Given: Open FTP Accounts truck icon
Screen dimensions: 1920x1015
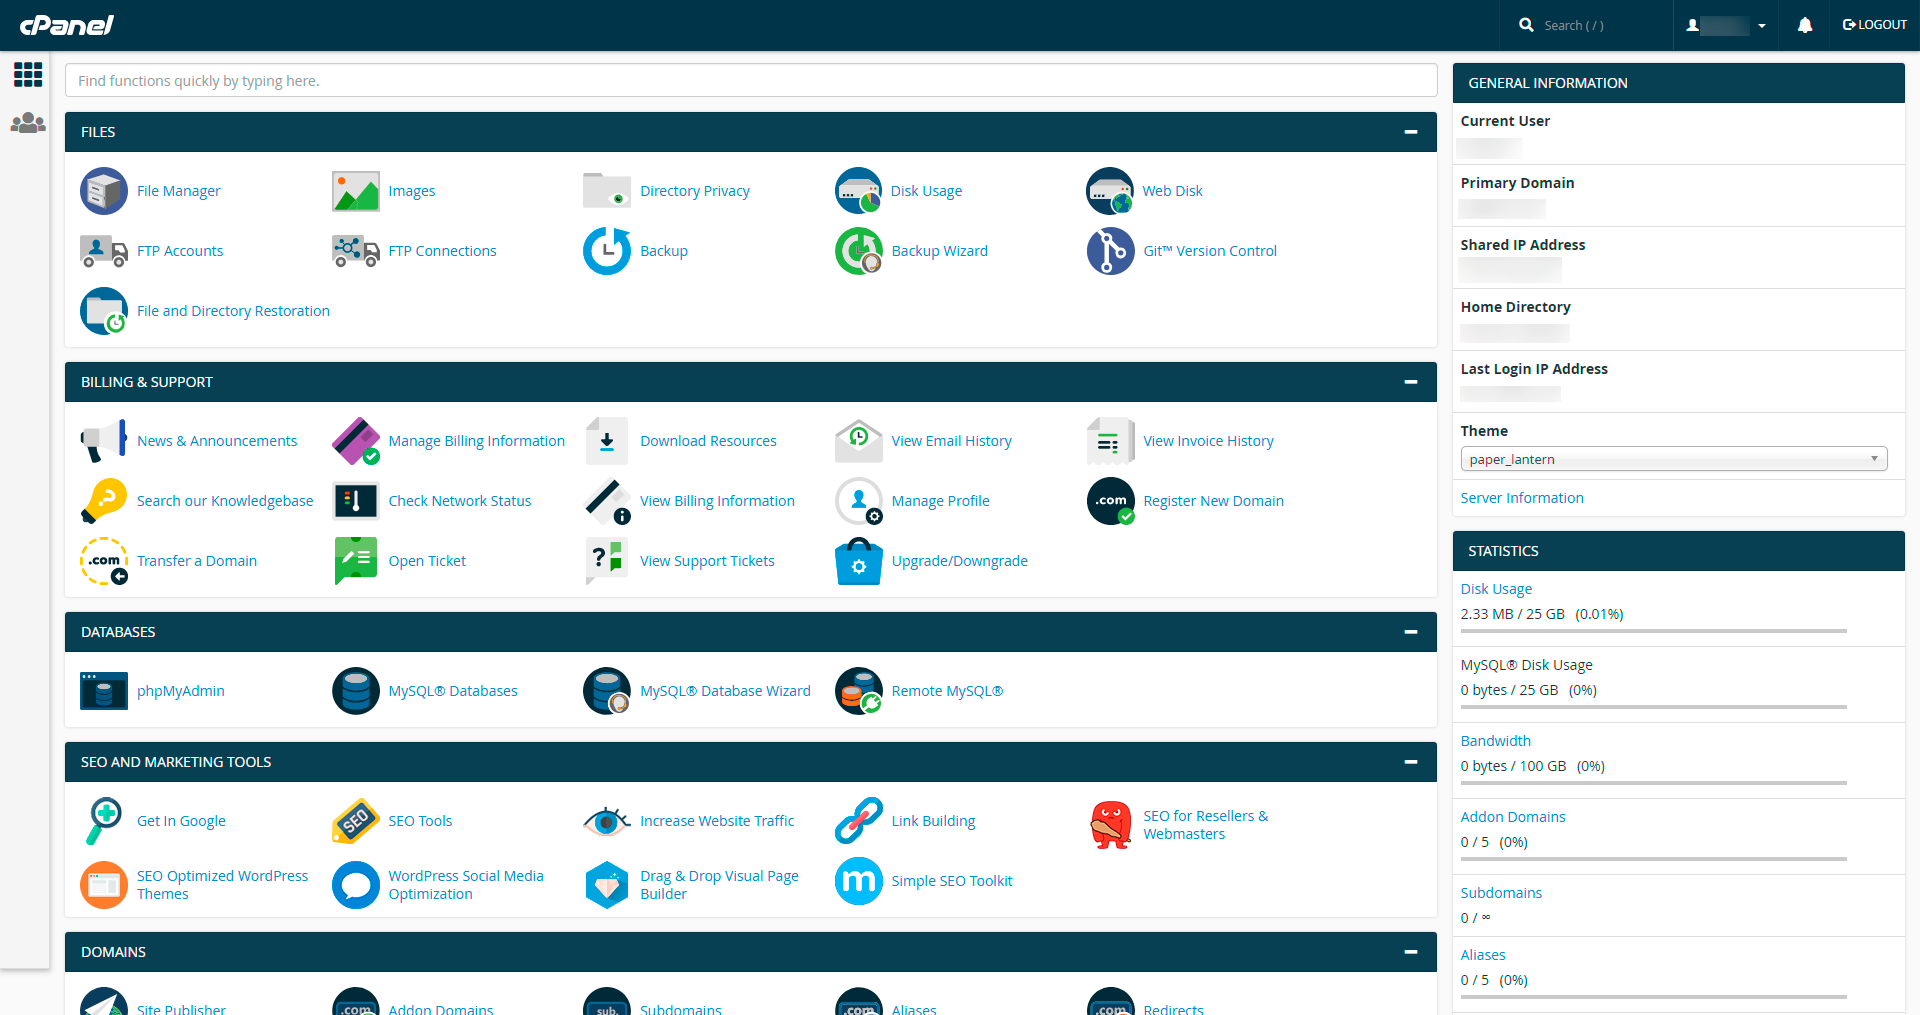Looking at the screenshot, I should [104, 251].
